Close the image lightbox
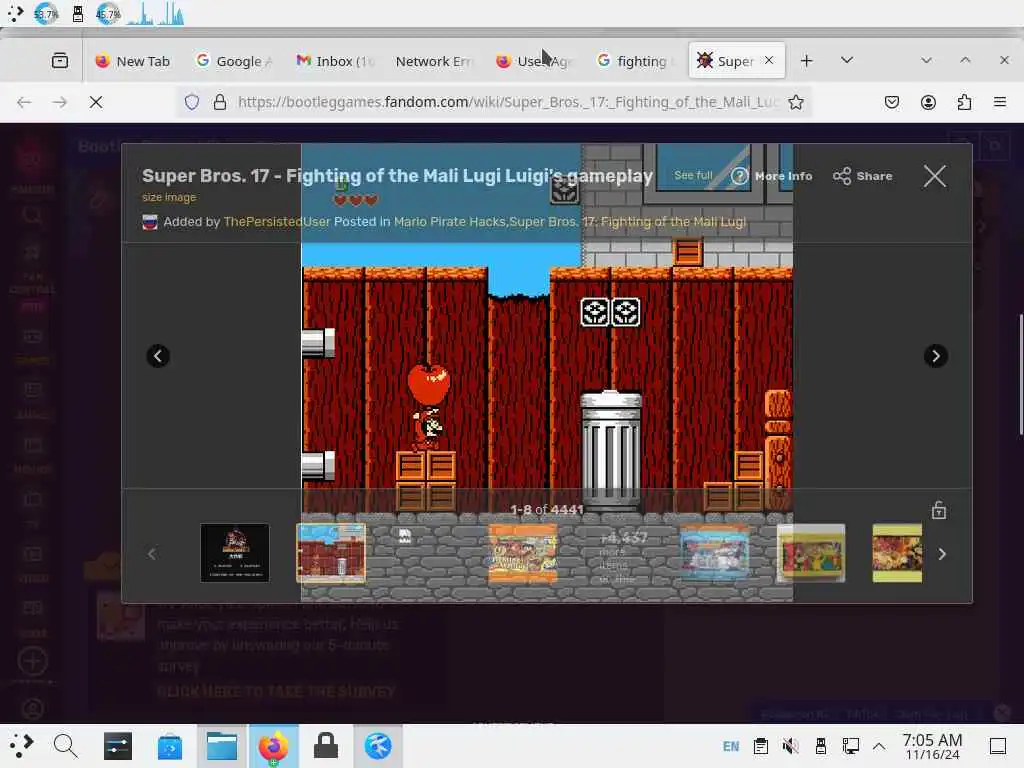 tap(935, 176)
